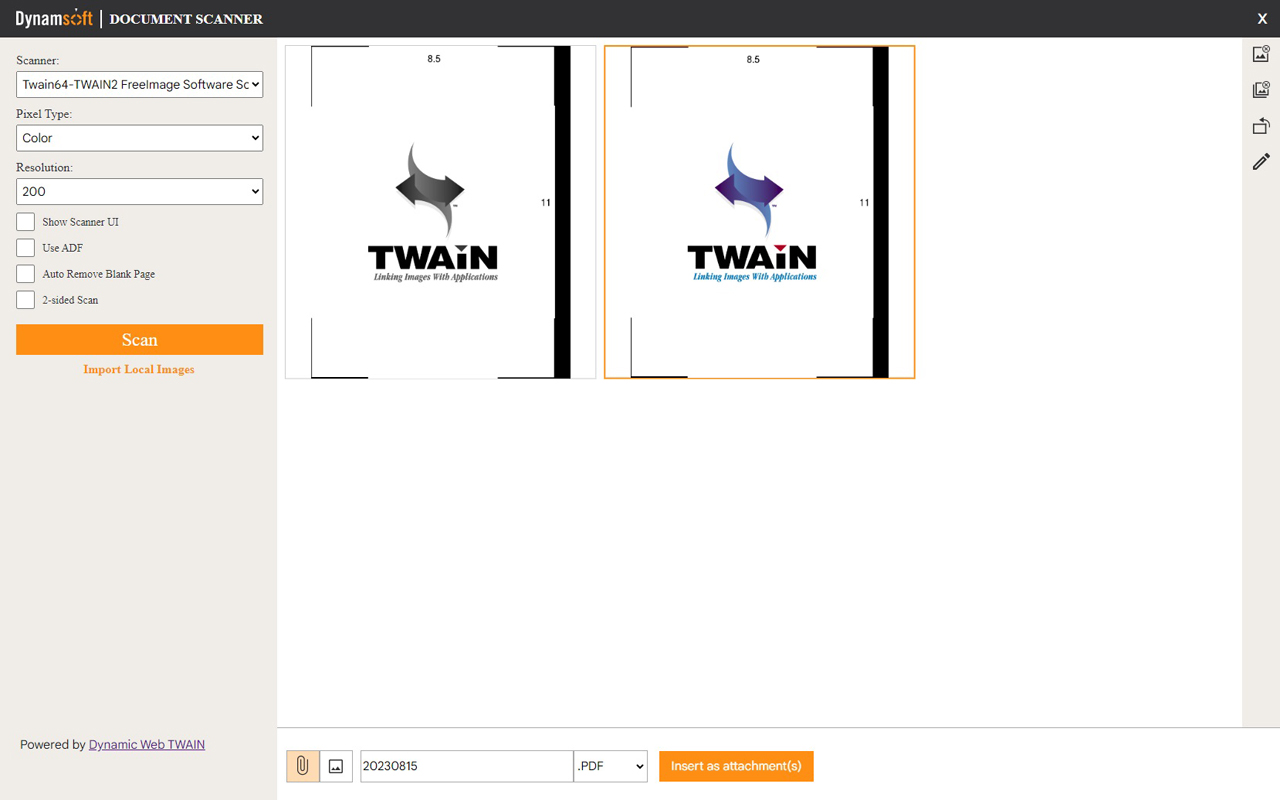The image size is (1280, 800).
Task: Expand the Pixel Type dropdown
Action: pos(139,138)
